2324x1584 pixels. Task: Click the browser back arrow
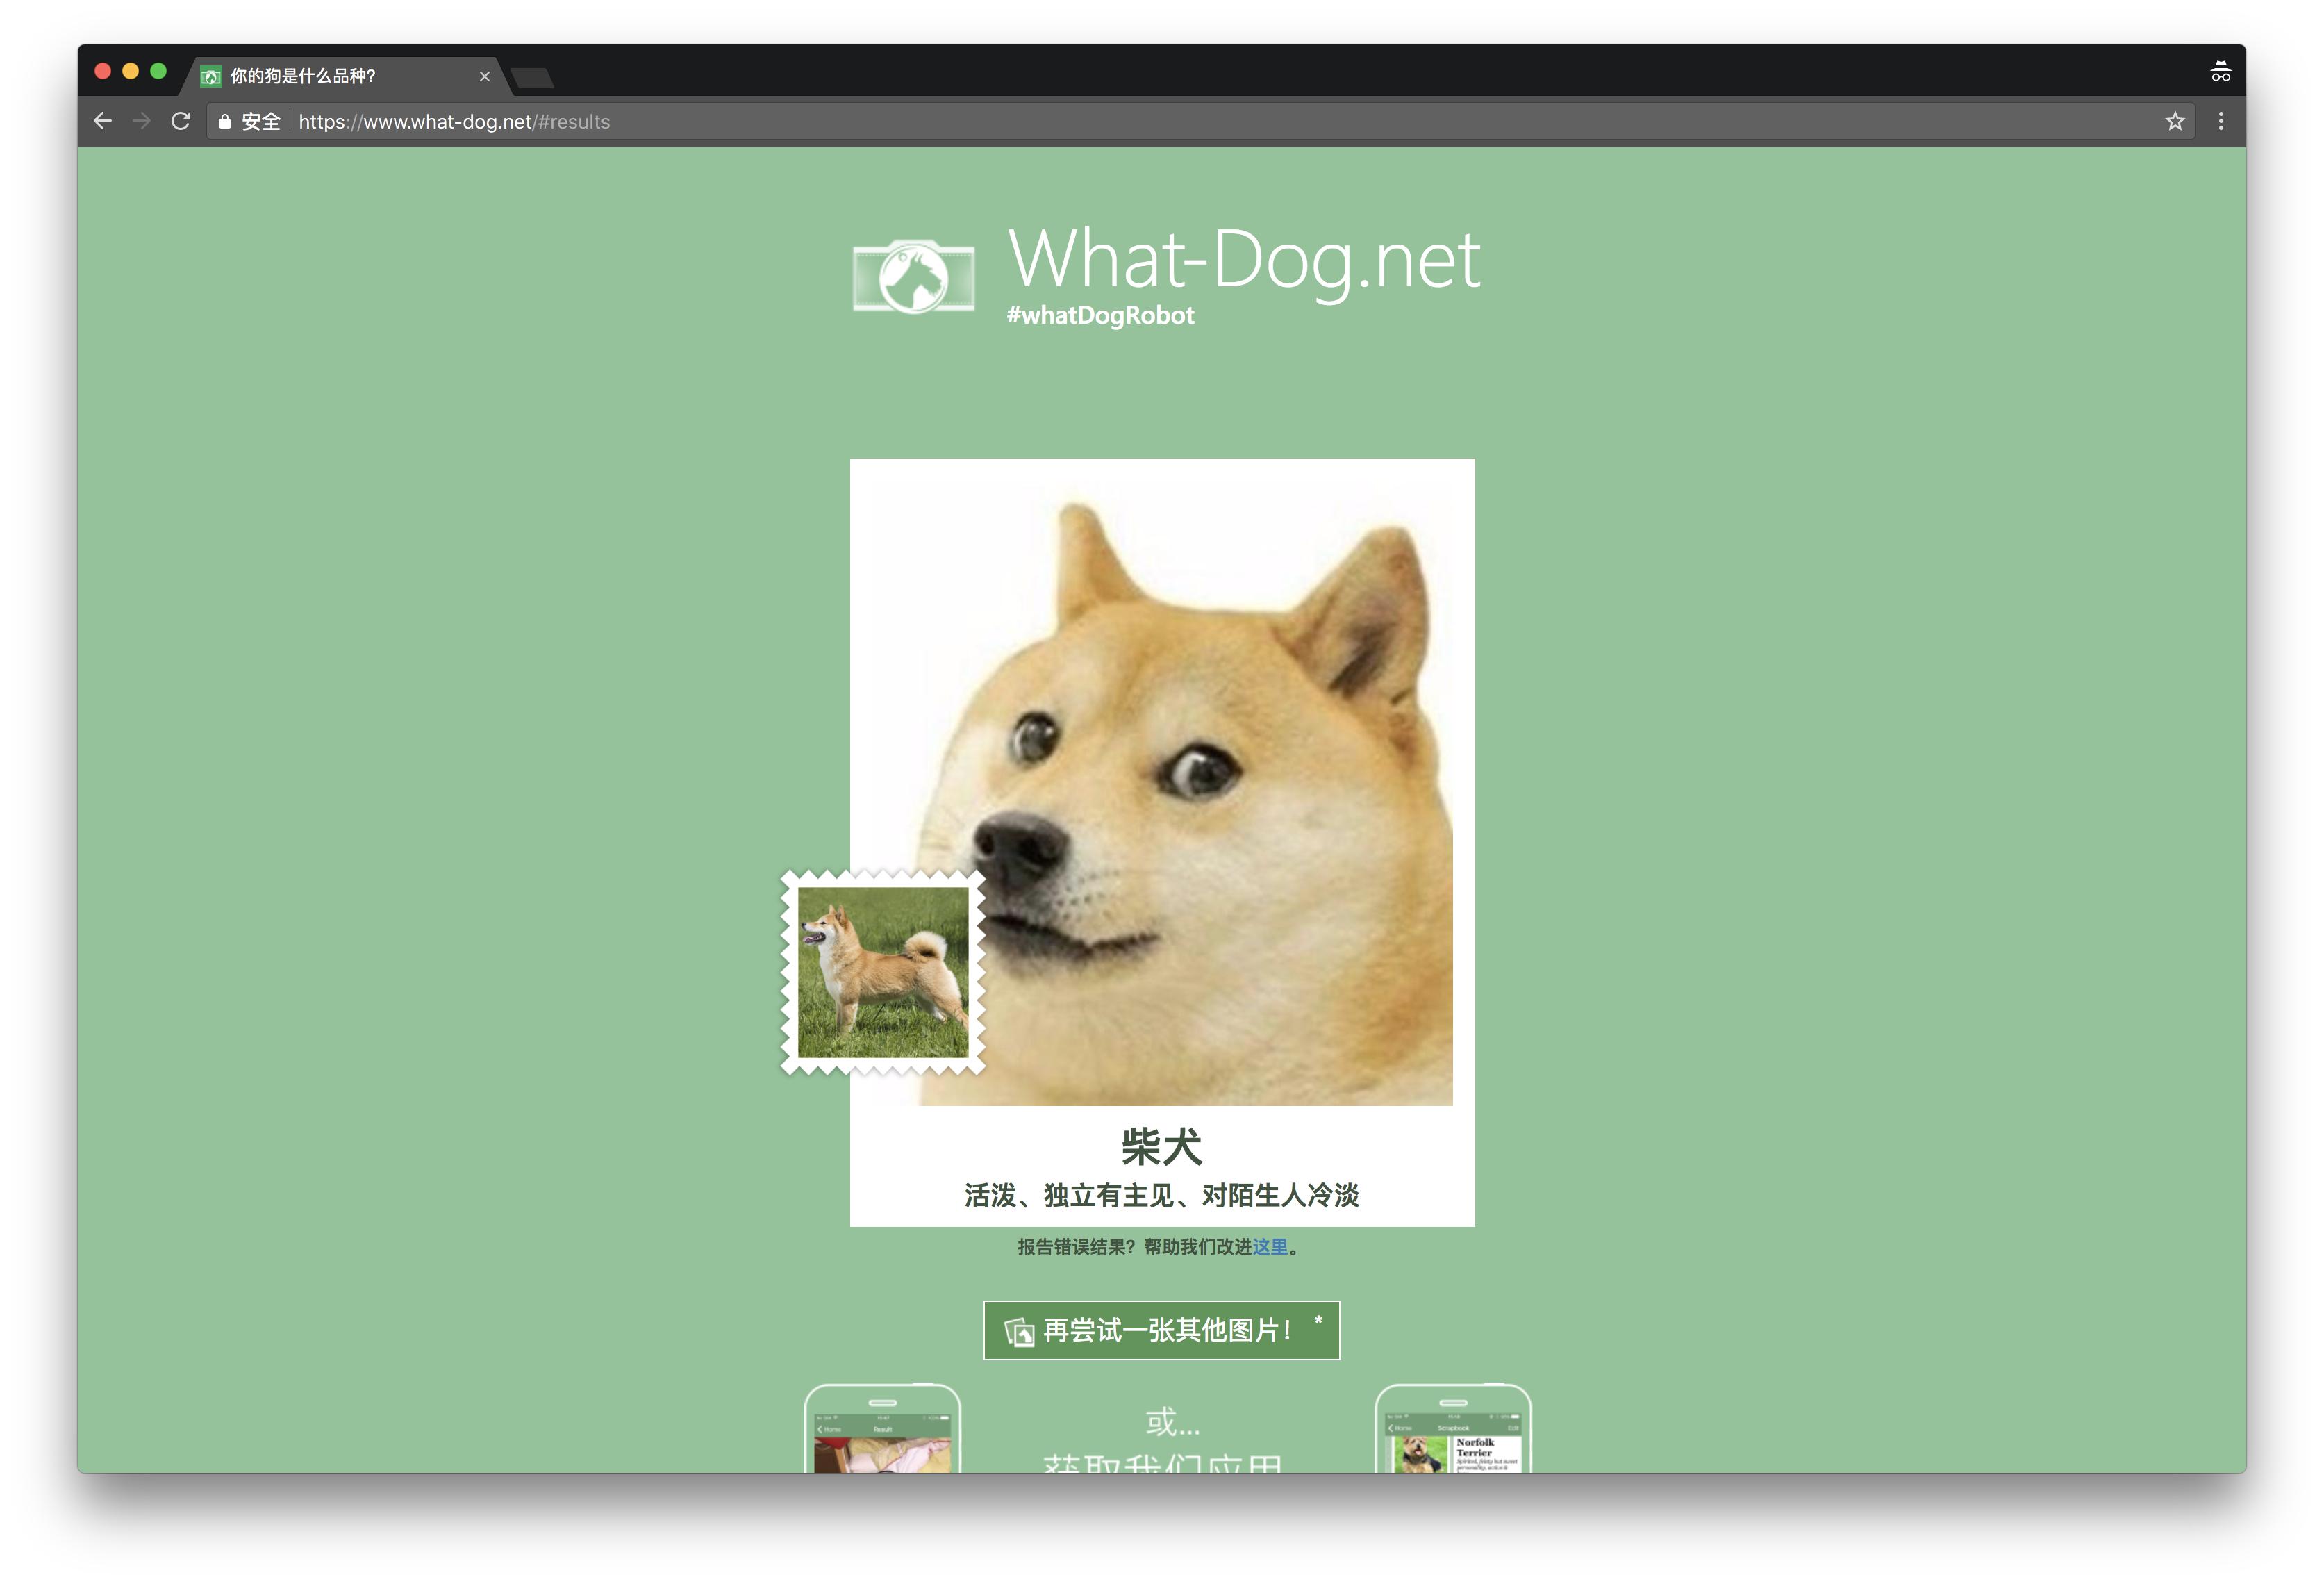(x=102, y=121)
